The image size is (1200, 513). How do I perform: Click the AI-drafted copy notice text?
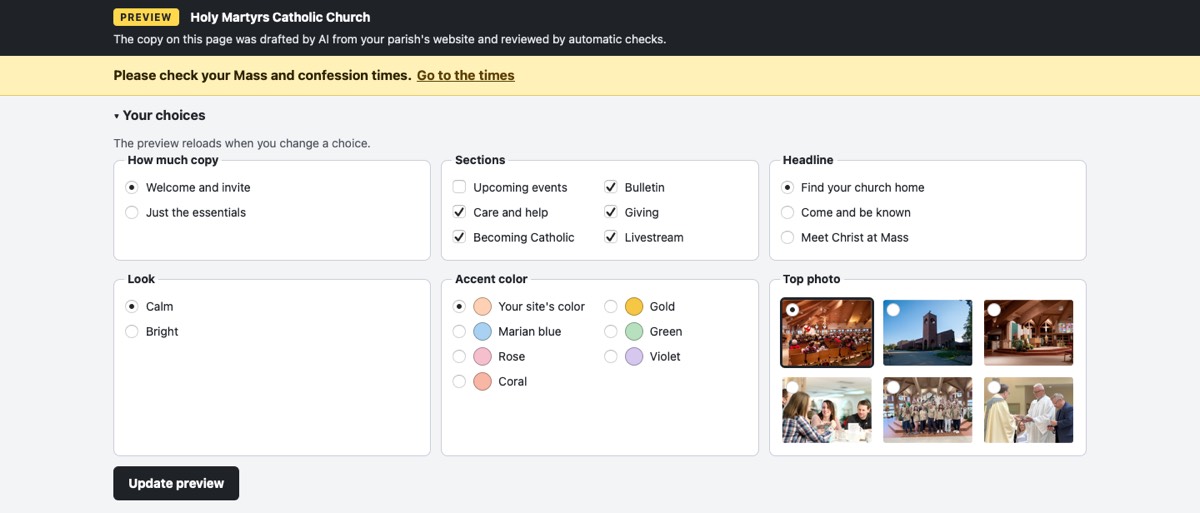point(389,39)
